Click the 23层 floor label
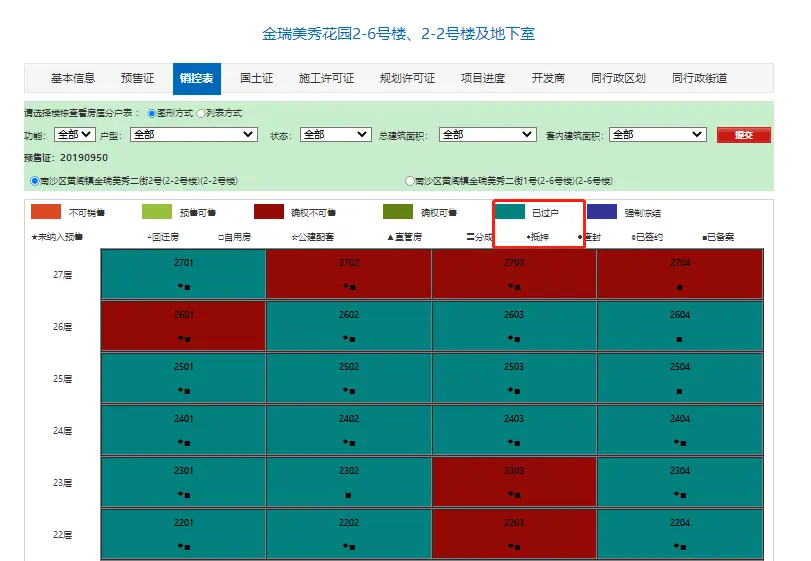 (x=63, y=482)
